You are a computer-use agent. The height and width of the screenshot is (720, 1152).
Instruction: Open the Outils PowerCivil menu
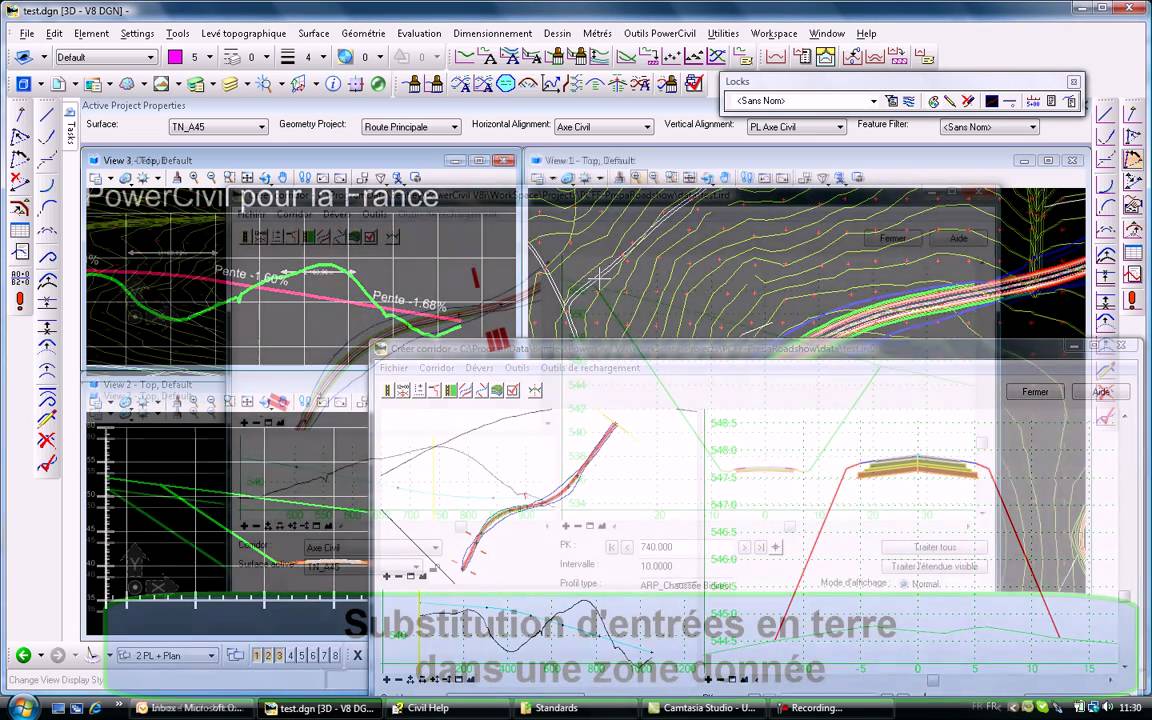tap(660, 34)
